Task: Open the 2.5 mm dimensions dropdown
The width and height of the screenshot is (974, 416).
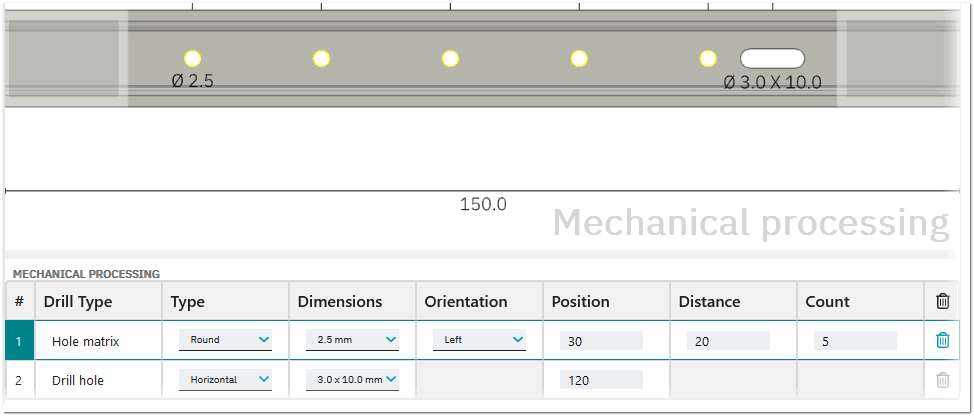Action: (352, 341)
